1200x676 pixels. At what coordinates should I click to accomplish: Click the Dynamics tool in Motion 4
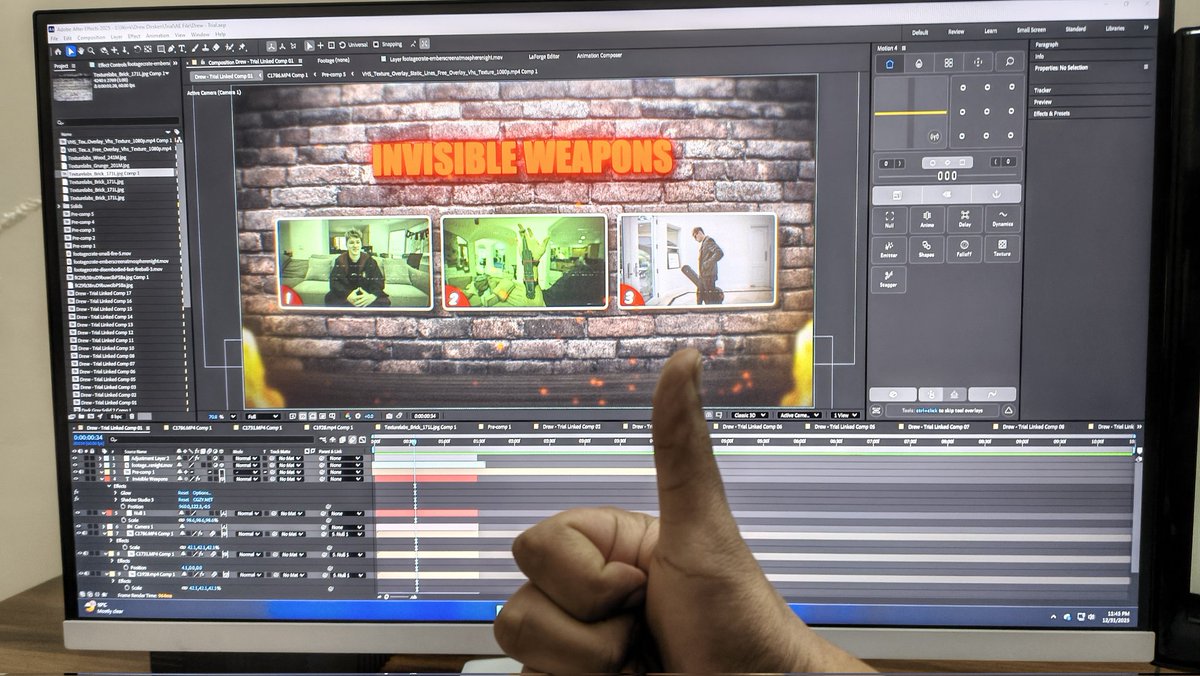[1003, 220]
